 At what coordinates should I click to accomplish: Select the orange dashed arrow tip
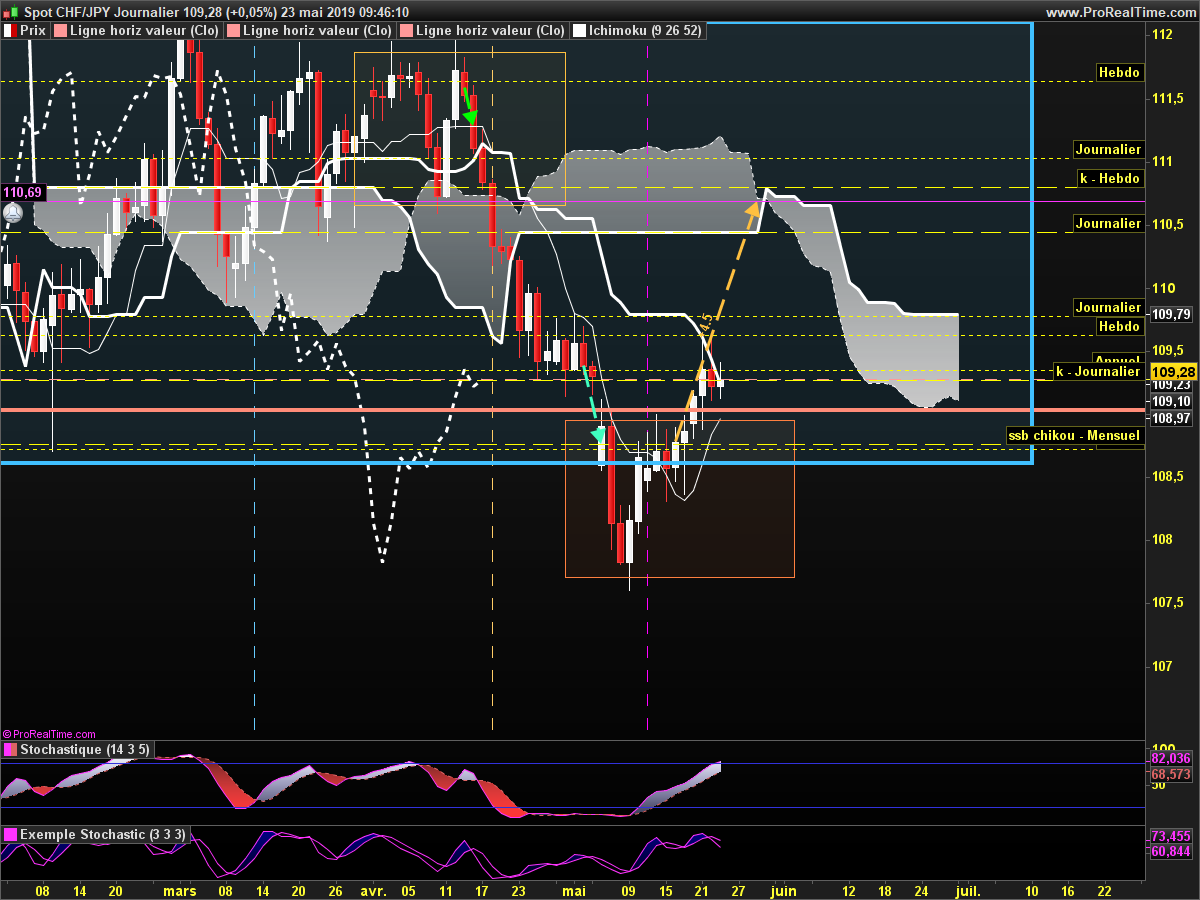(x=750, y=207)
